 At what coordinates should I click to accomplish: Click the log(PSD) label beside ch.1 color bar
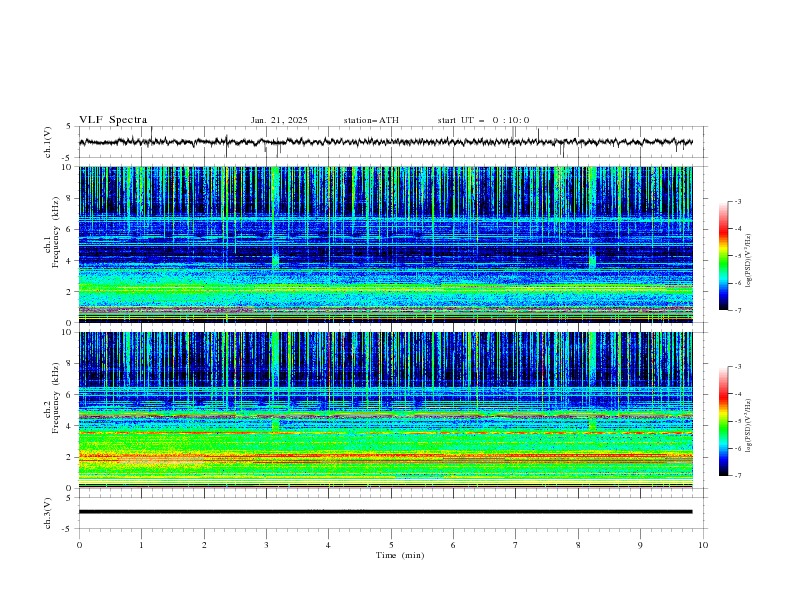pyautogui.click(x=748, y=261)
